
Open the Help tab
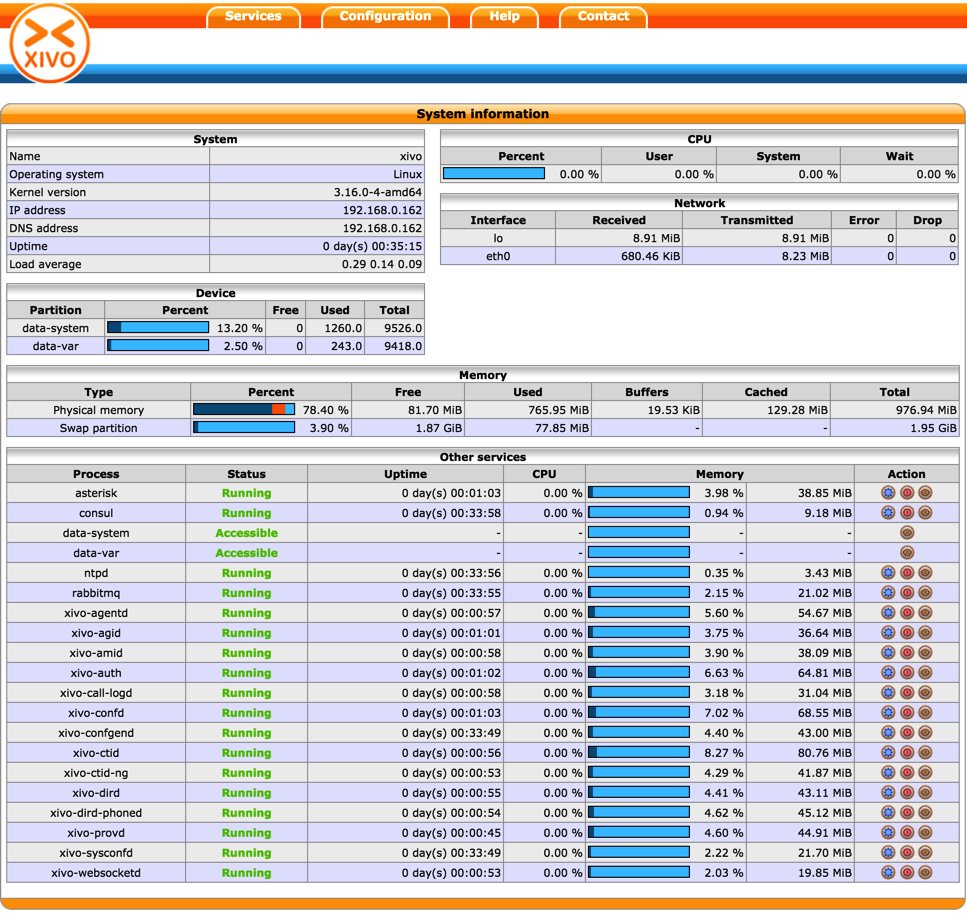(504, 17)
